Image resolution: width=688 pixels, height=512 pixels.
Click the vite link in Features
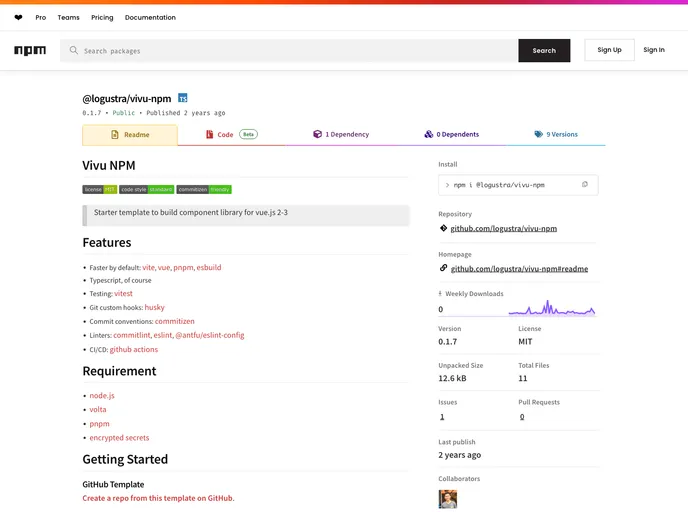[148, 268]
